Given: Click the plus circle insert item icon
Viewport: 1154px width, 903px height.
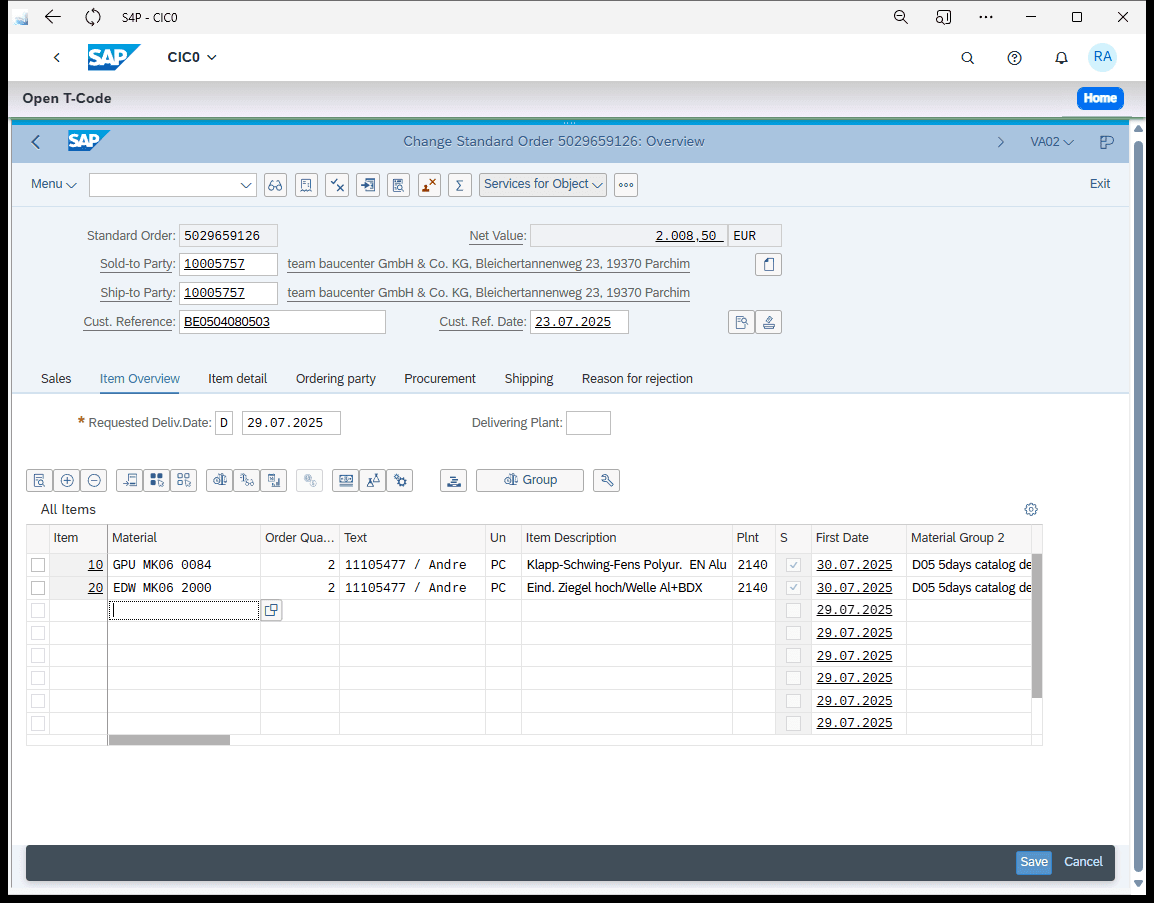Looking at the screenshot, I should tap(67, 481).
